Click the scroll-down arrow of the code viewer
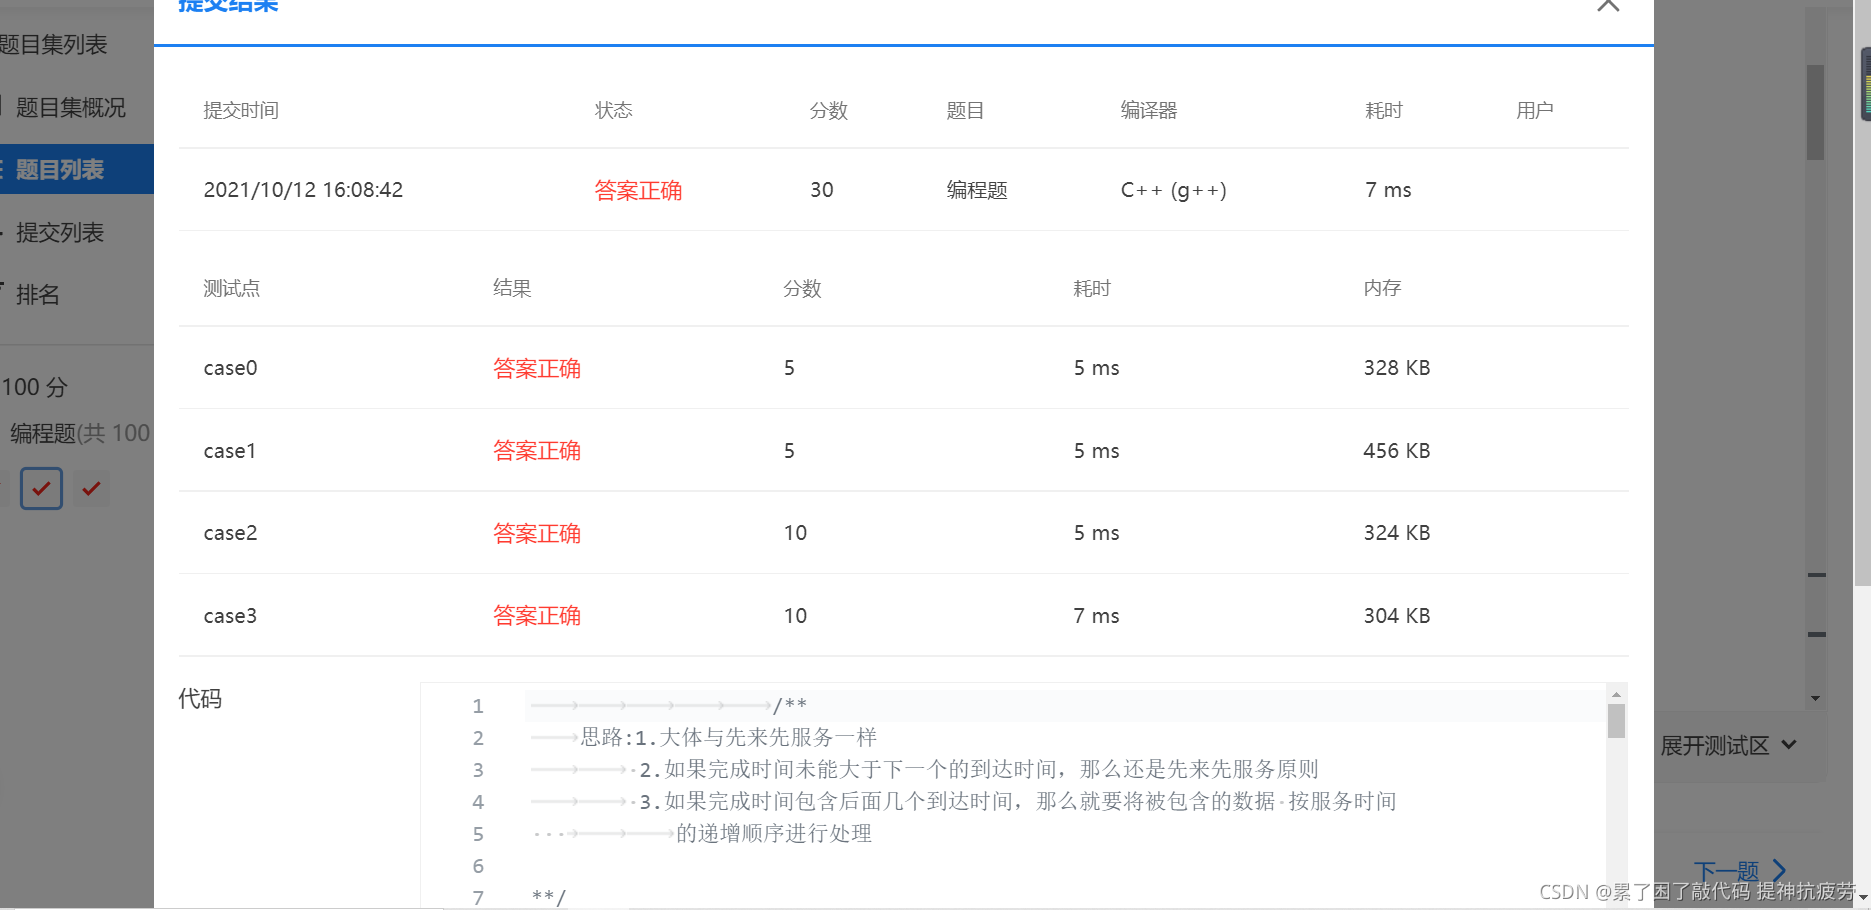 point(1616,902)
